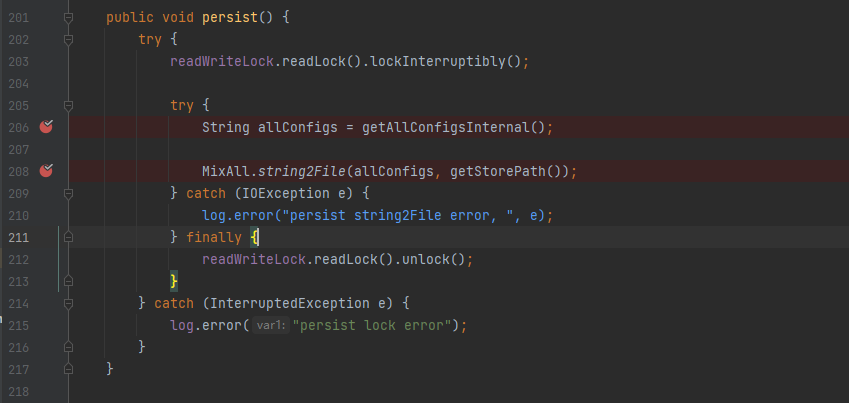Click the readWriteLock field on line 212
This screenshot has height=403, width=849.
click(254, 259)
